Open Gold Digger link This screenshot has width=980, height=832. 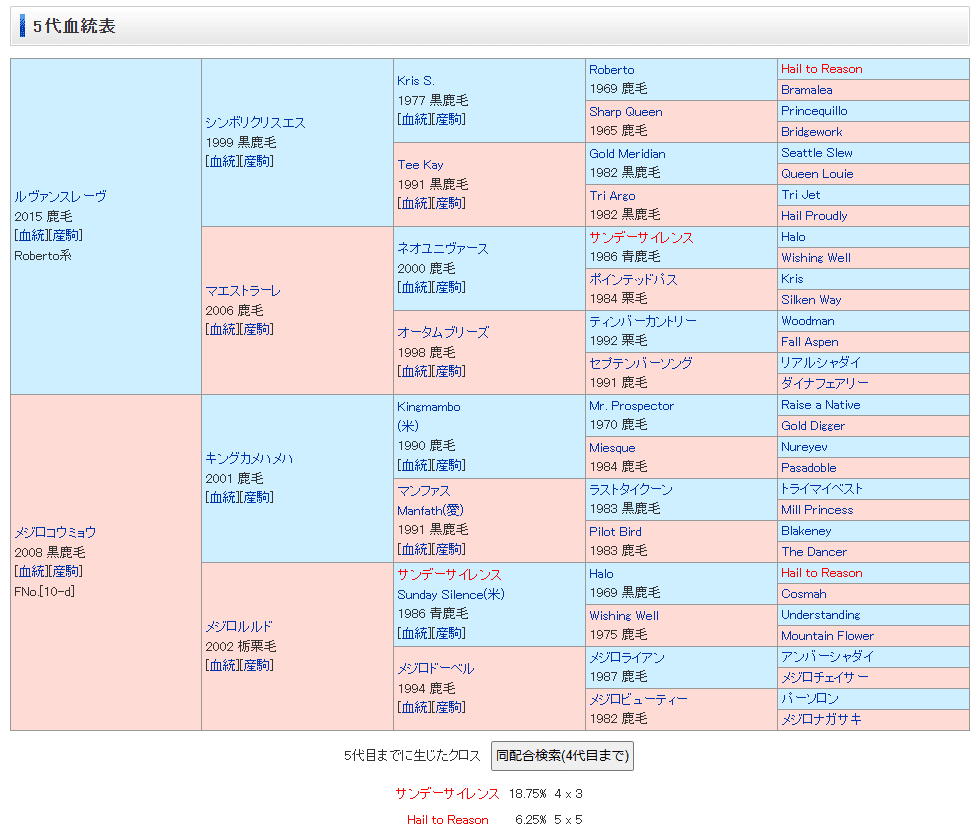click(x=812, y=426)
